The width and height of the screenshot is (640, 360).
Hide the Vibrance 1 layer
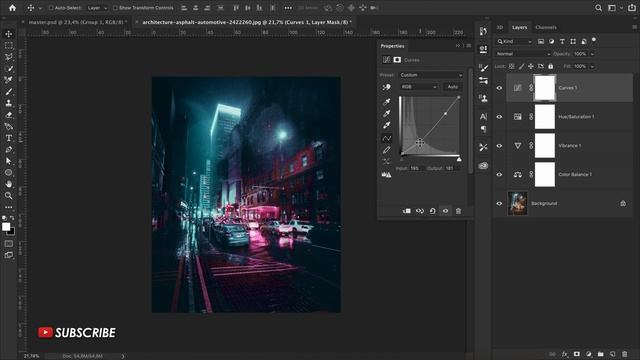(499, 146)
